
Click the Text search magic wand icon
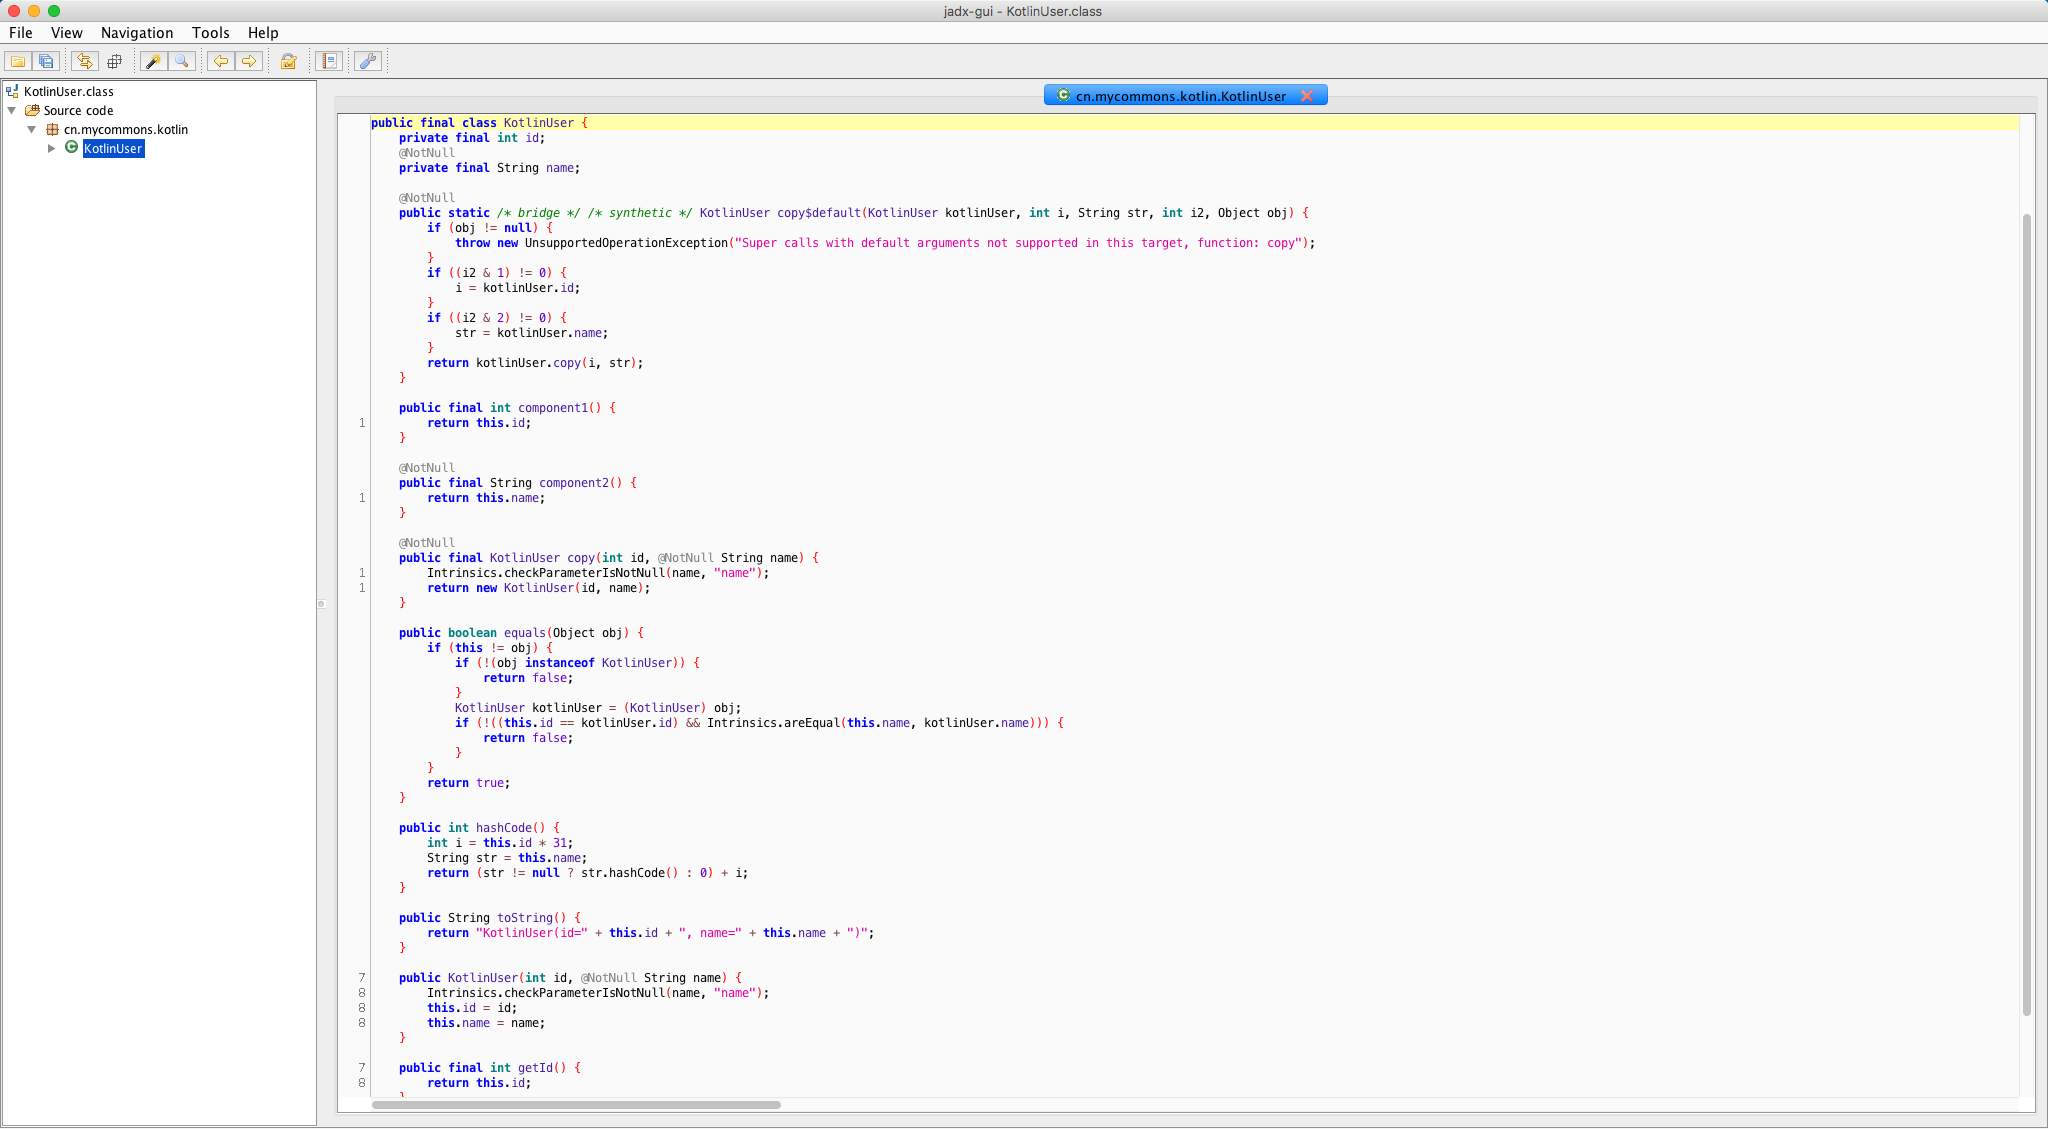pyautogui.click(x=153, y=61)
